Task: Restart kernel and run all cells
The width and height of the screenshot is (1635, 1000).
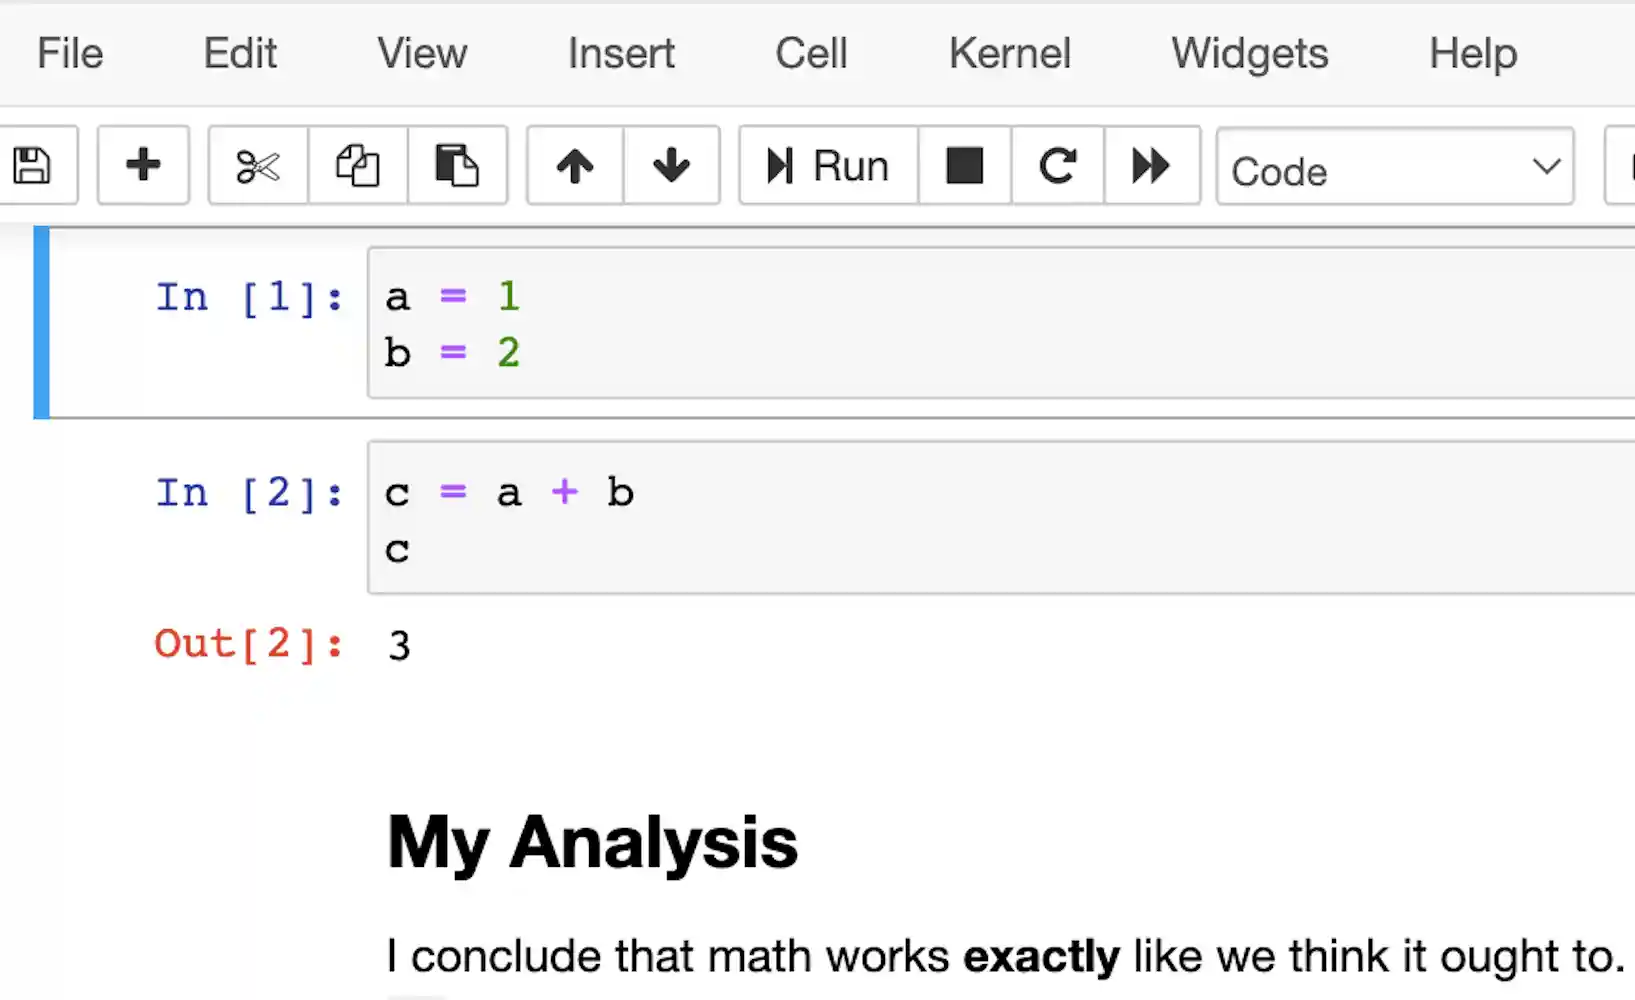Action: coord(1151,165)
